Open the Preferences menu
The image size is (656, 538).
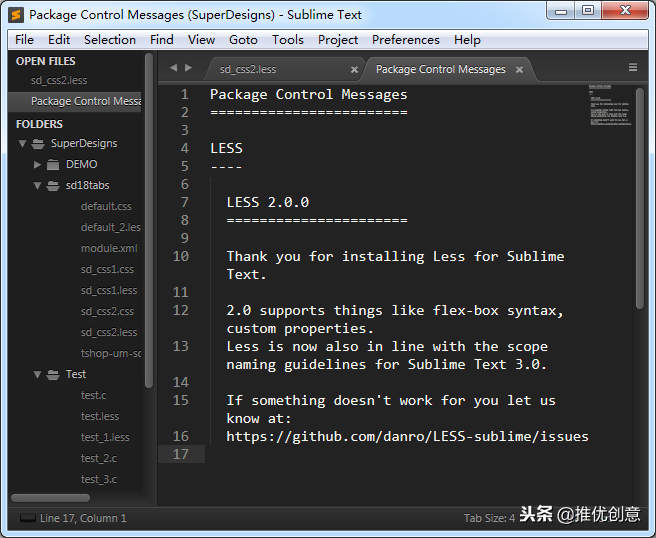click(405, 40)
